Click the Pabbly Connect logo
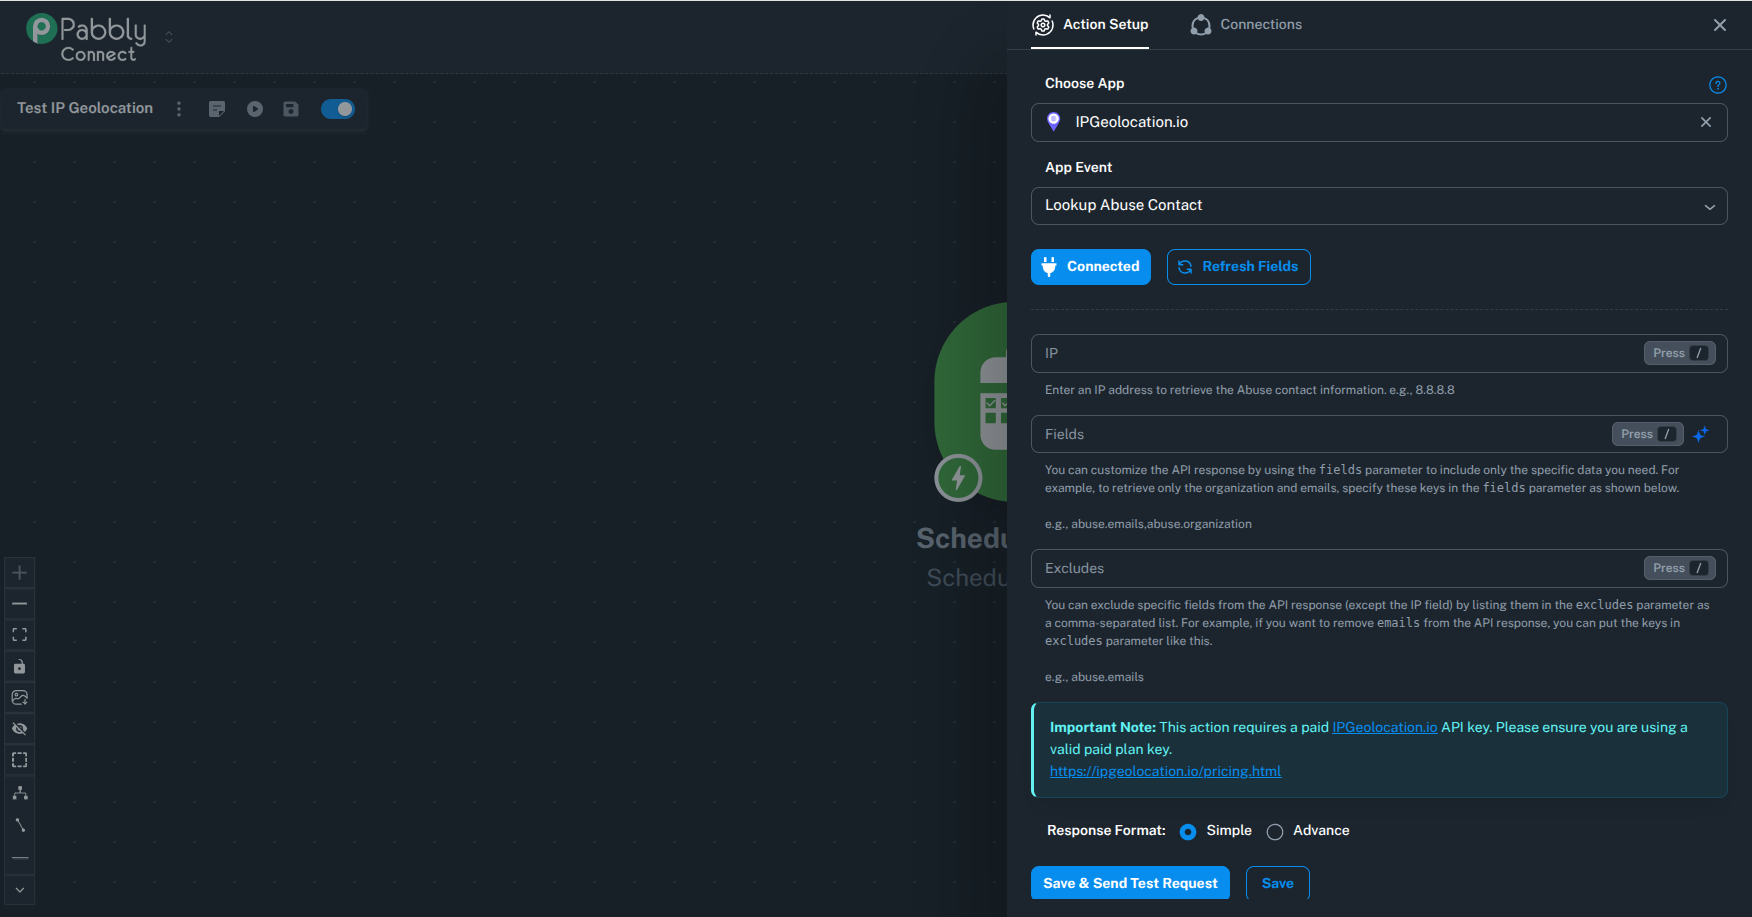Image resolution: width=1752 pixels, height=917 pixels. coord(86,38)
